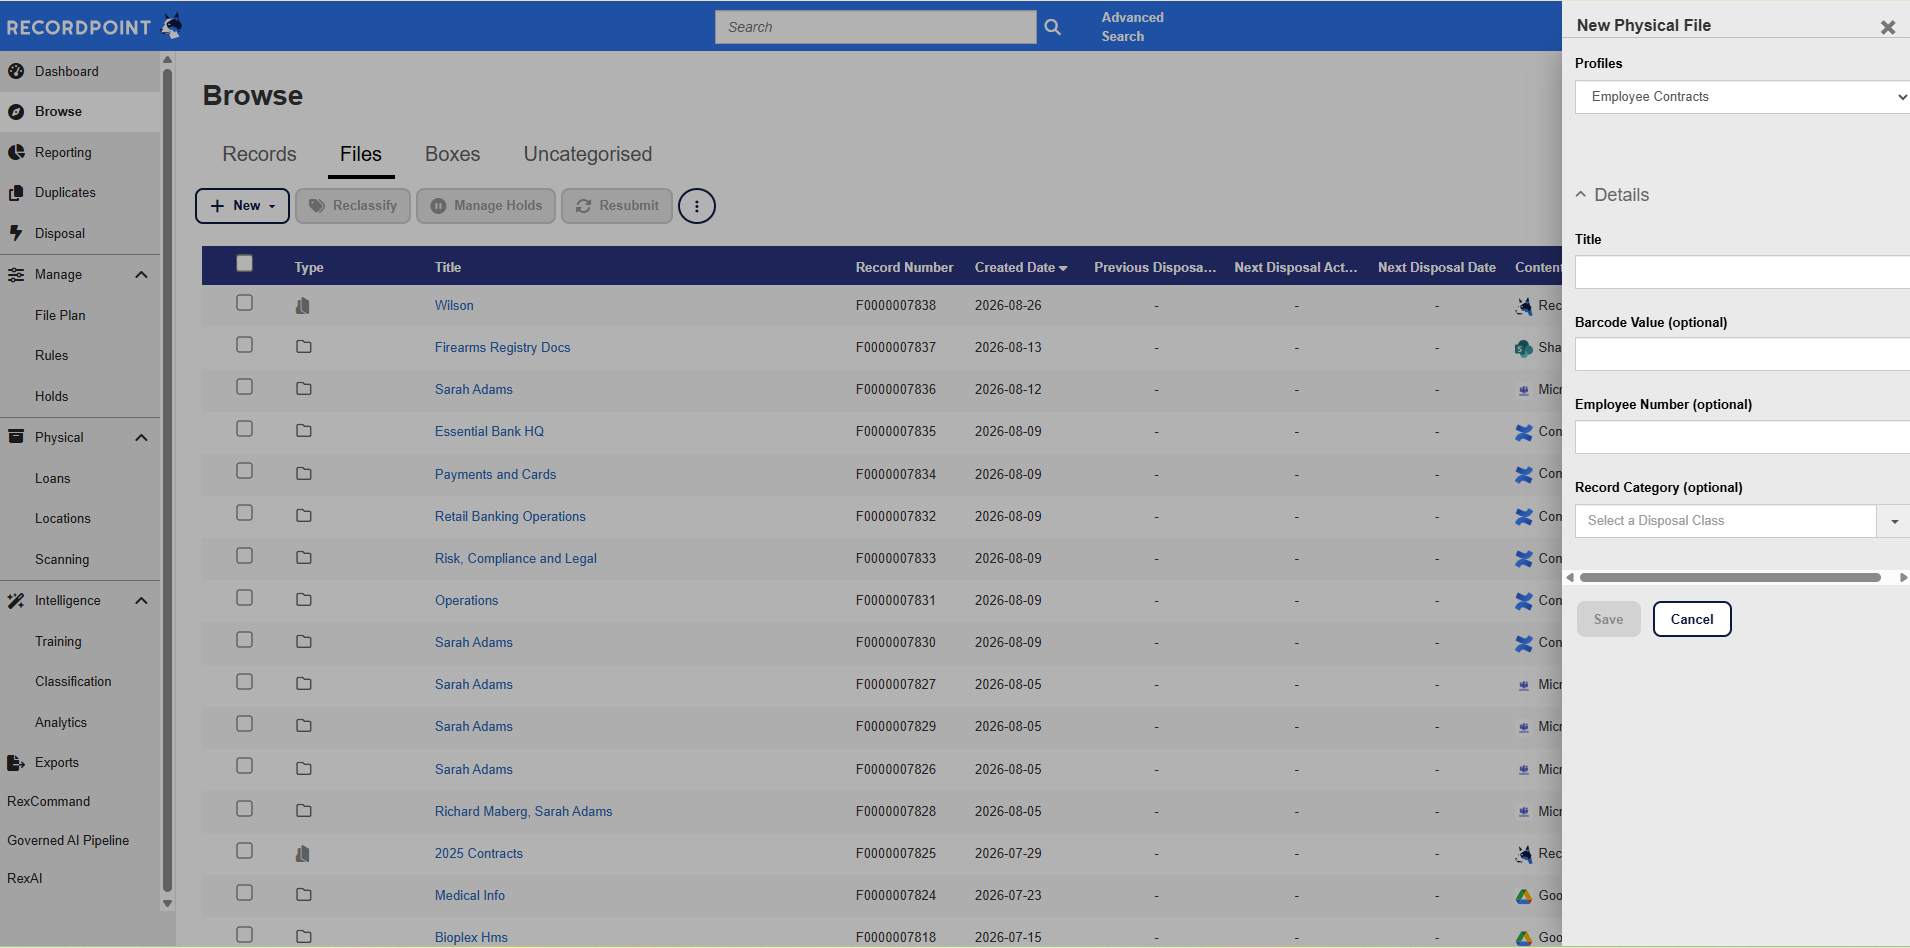Click the Reporting pie chart icon
Image resolution: width=1910 pixels, height=948 pixels.
[x=16, y=152]
